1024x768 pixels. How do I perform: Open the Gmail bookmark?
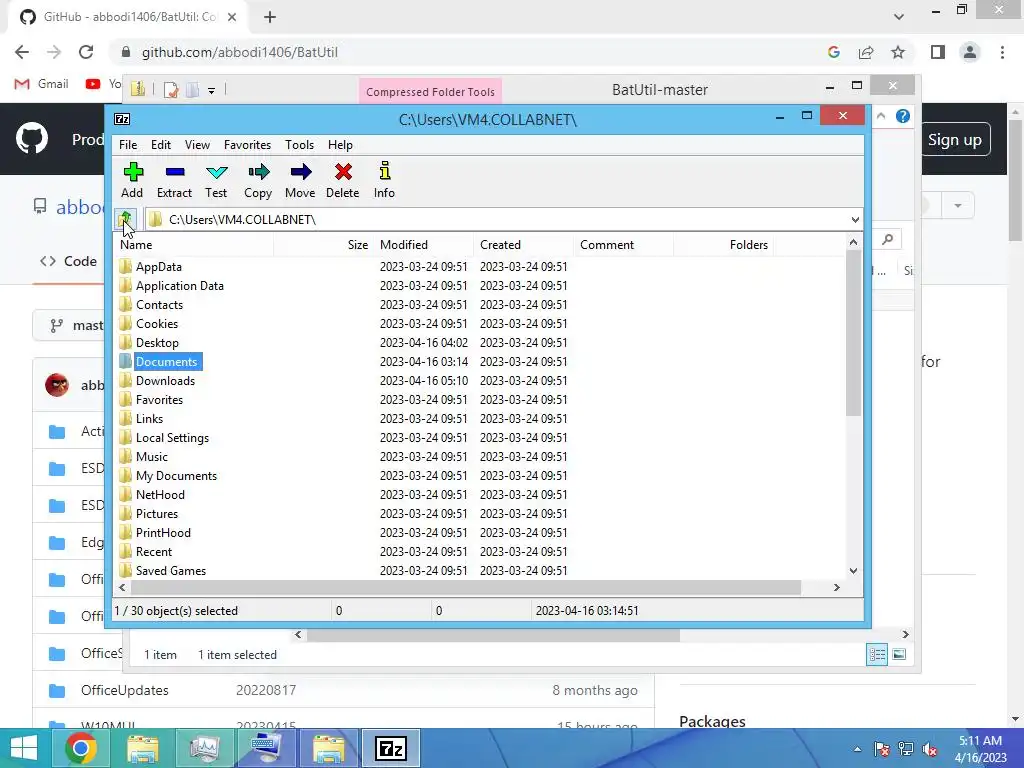point(42,84)
